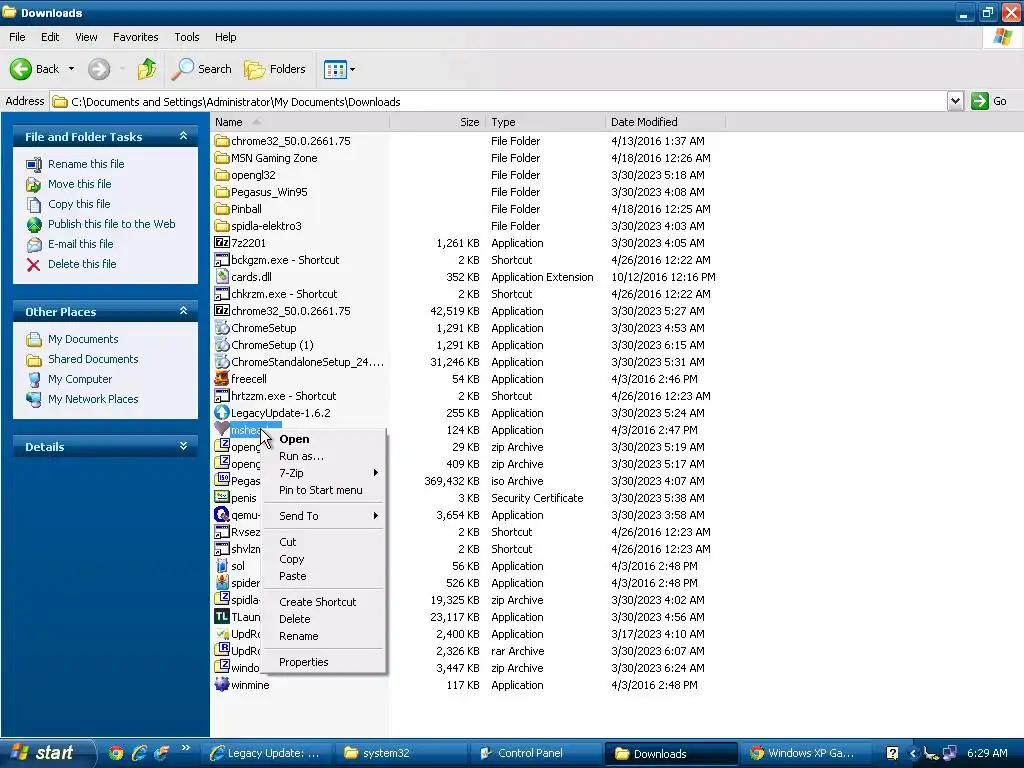1024x768 pixels.
Task: Open My Network Places link
Action: coord(93,399)
